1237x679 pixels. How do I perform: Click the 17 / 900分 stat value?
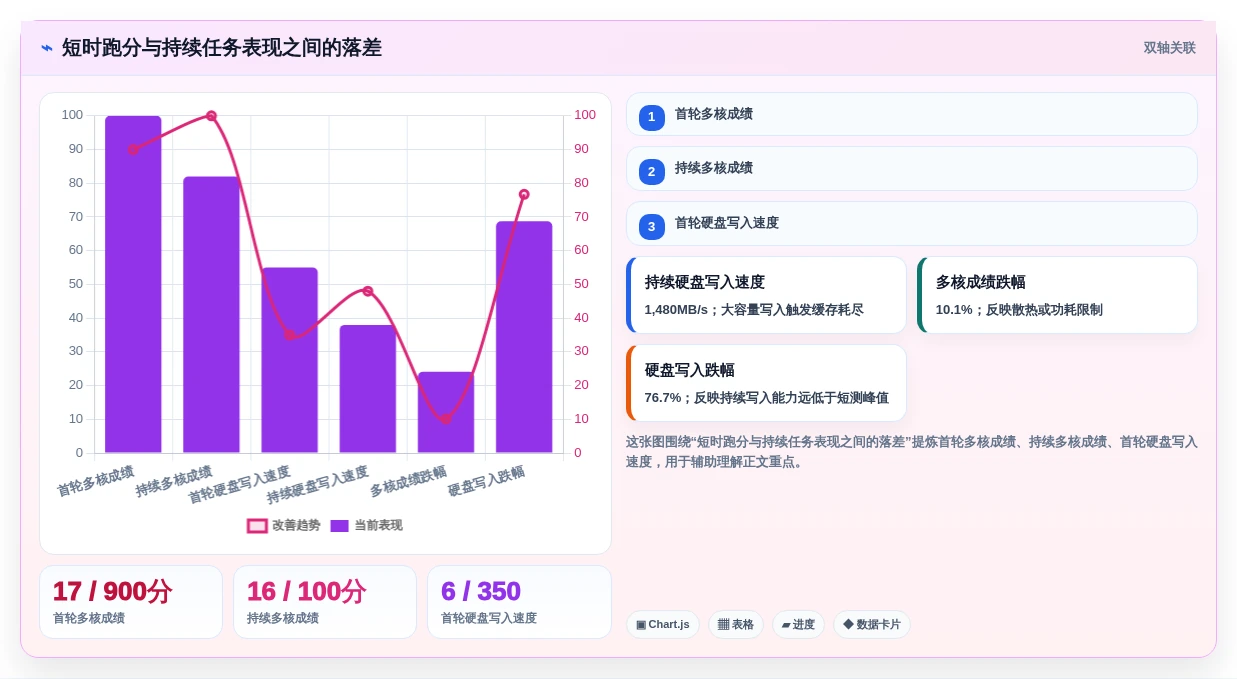[x=112, y=592]
